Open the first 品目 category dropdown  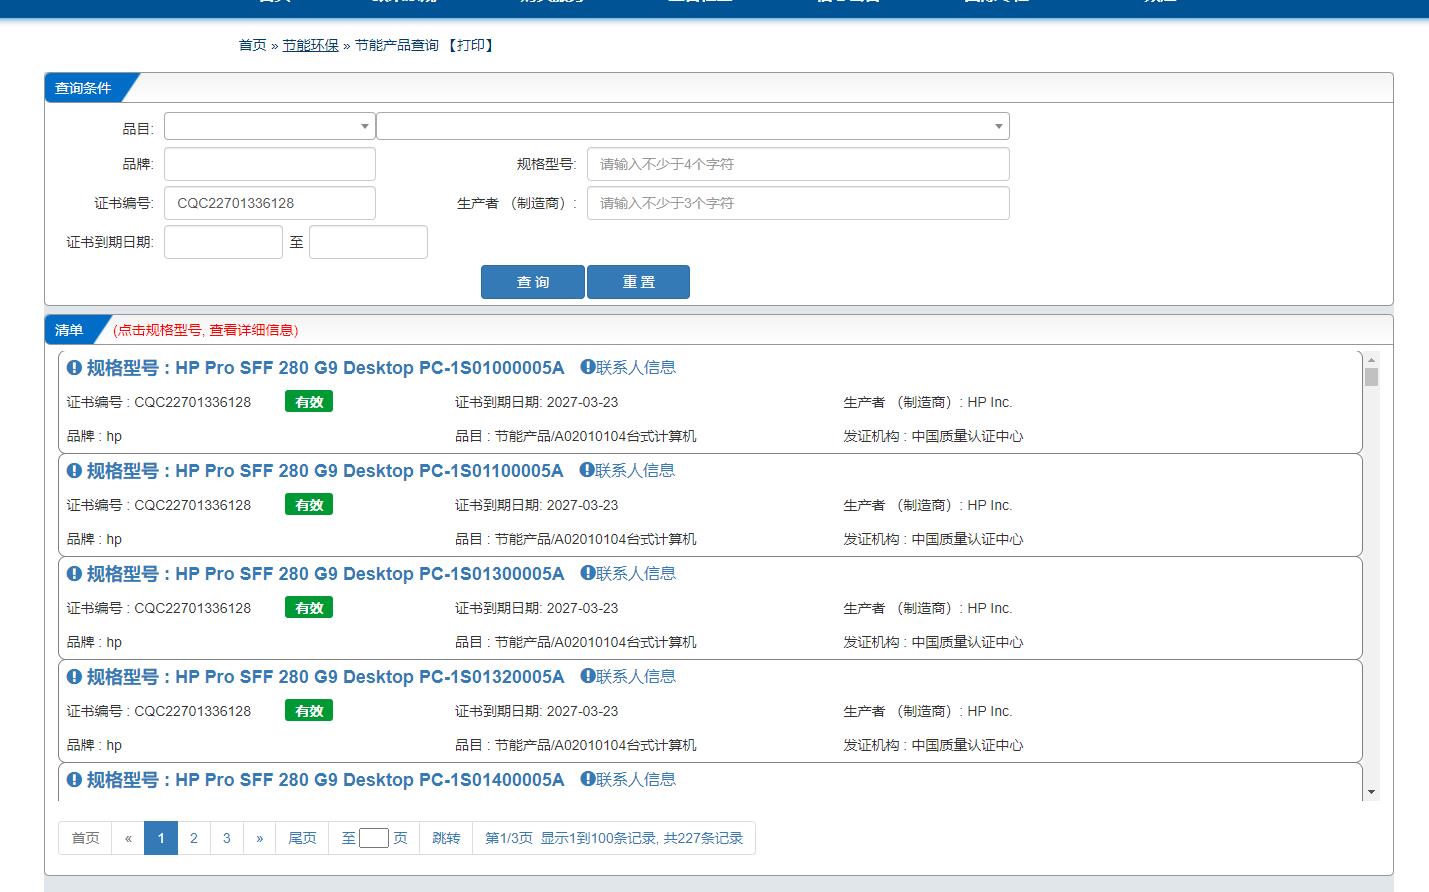[269, 126]
